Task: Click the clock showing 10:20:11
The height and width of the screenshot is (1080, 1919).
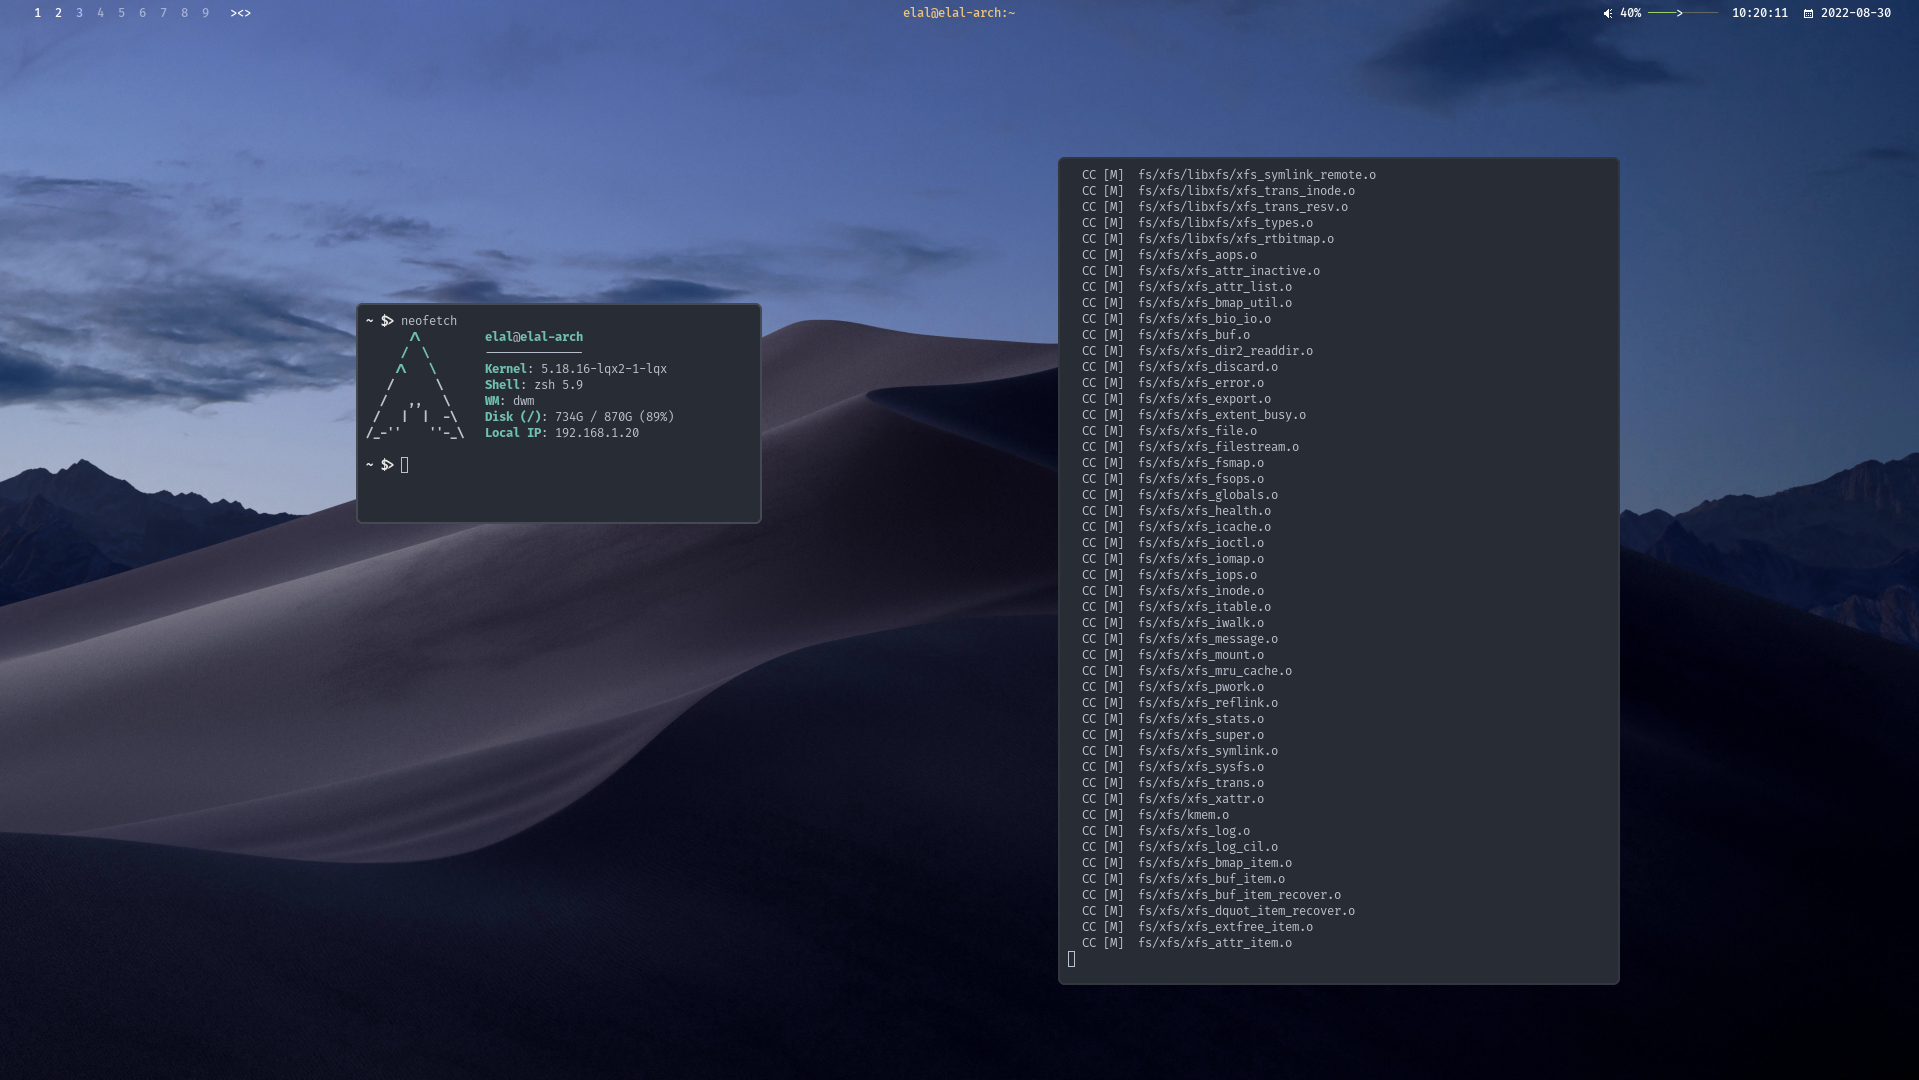Action: (1759, 13)
